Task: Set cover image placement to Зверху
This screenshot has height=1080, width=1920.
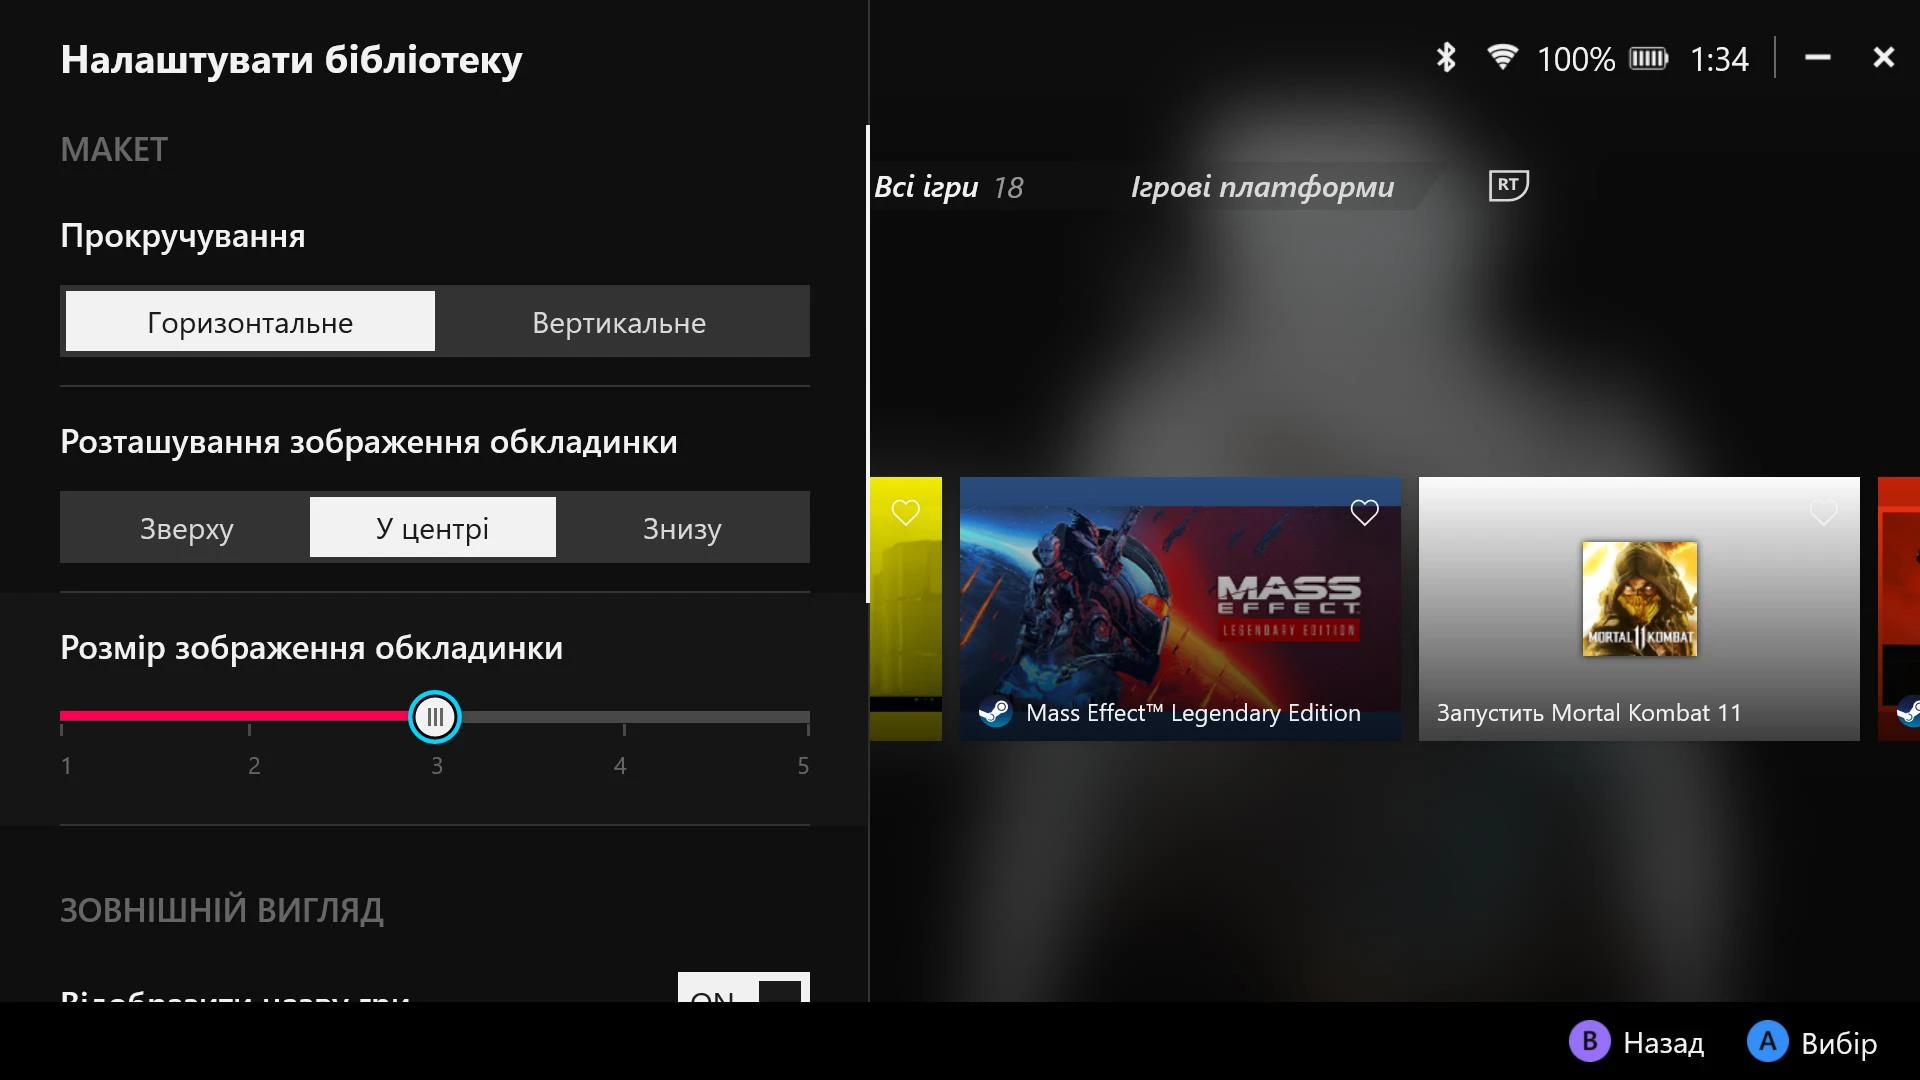Action: click(x=186, y=527)
